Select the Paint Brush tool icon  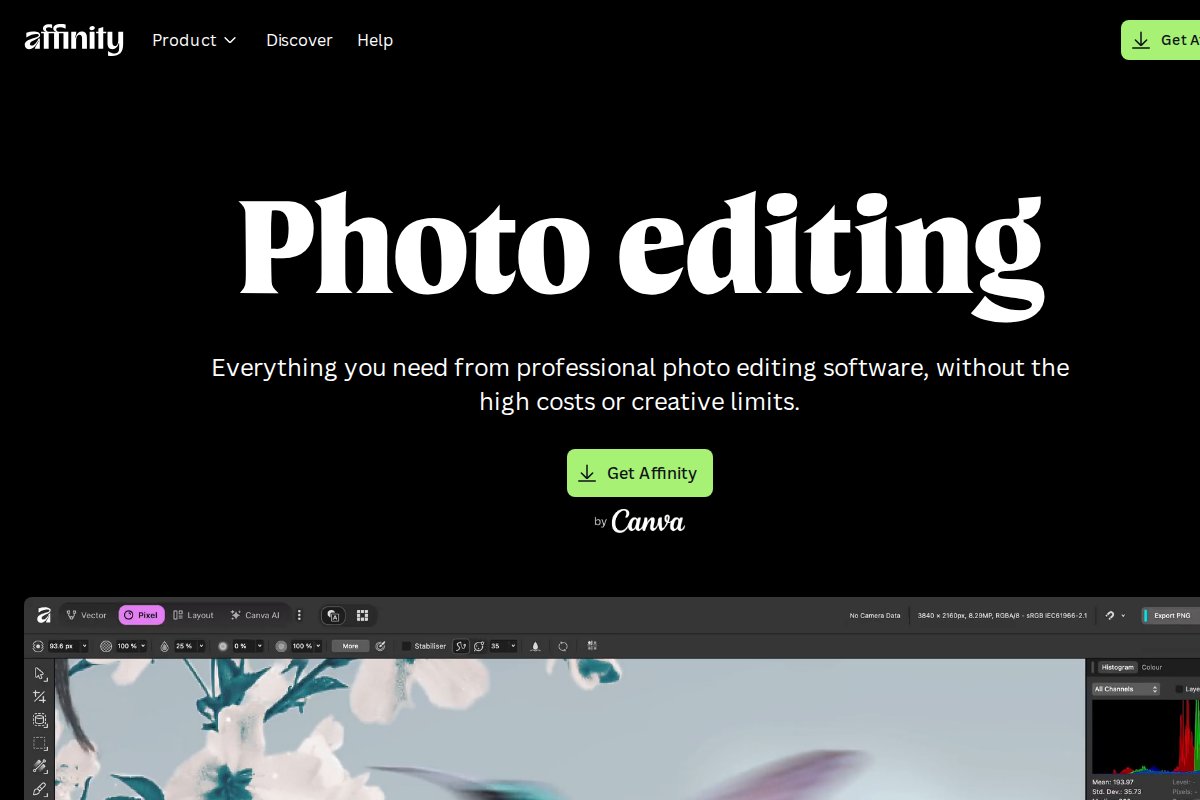tap(40, 789)
